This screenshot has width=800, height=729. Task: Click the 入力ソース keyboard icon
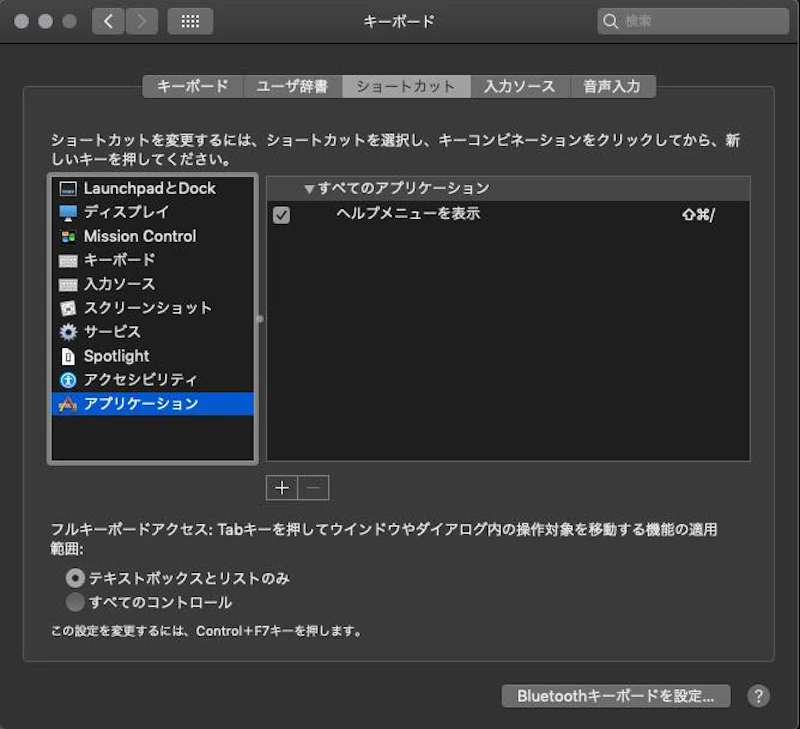[x=68, y=285]
